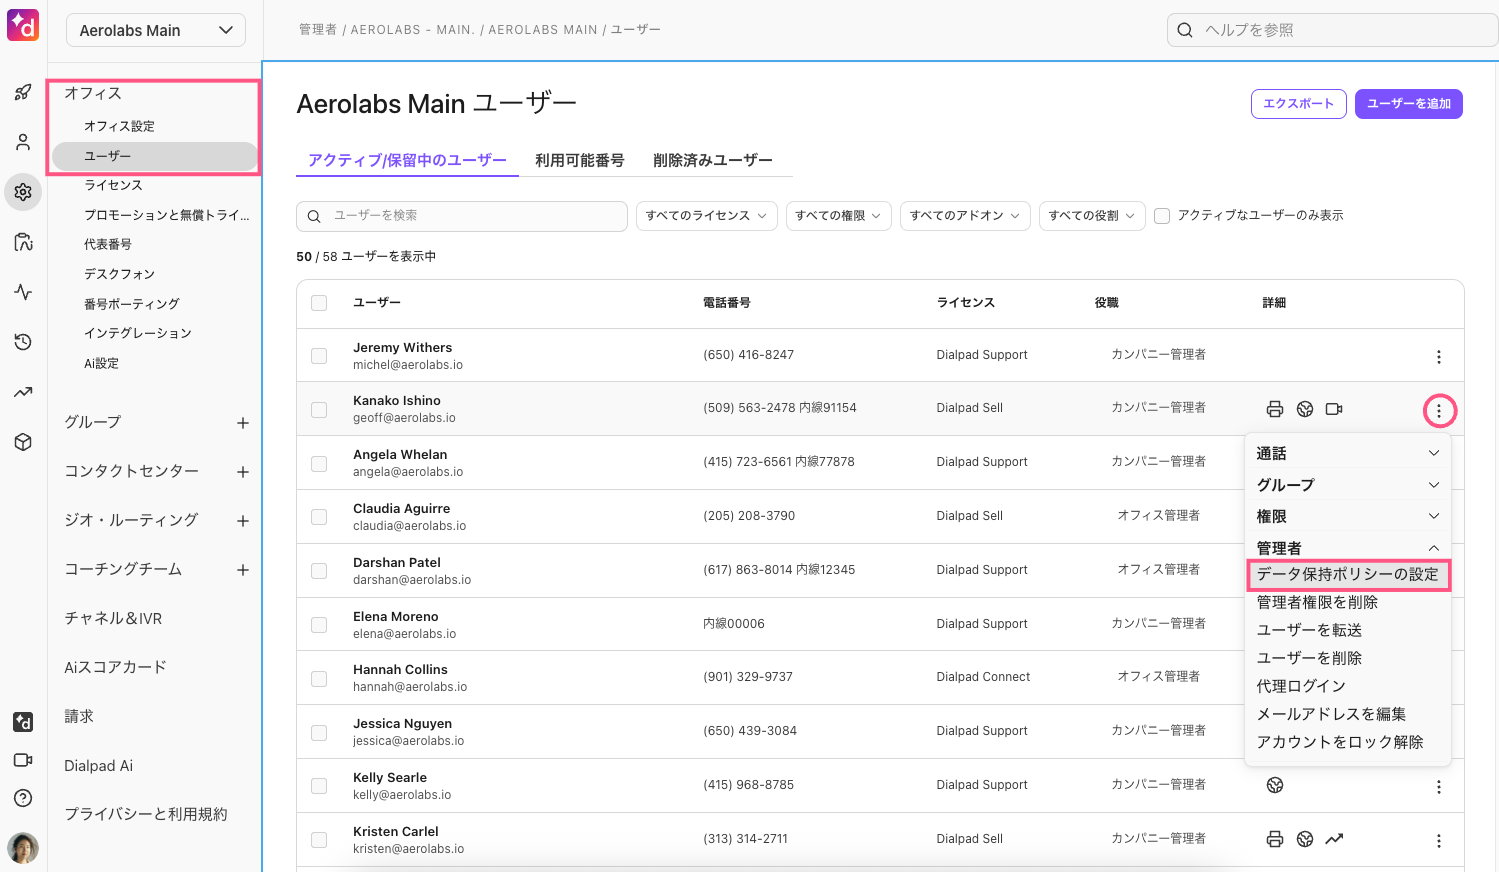Click the video camera icon in the left rail
This screenshot has width=1499, height=872.
23,760
